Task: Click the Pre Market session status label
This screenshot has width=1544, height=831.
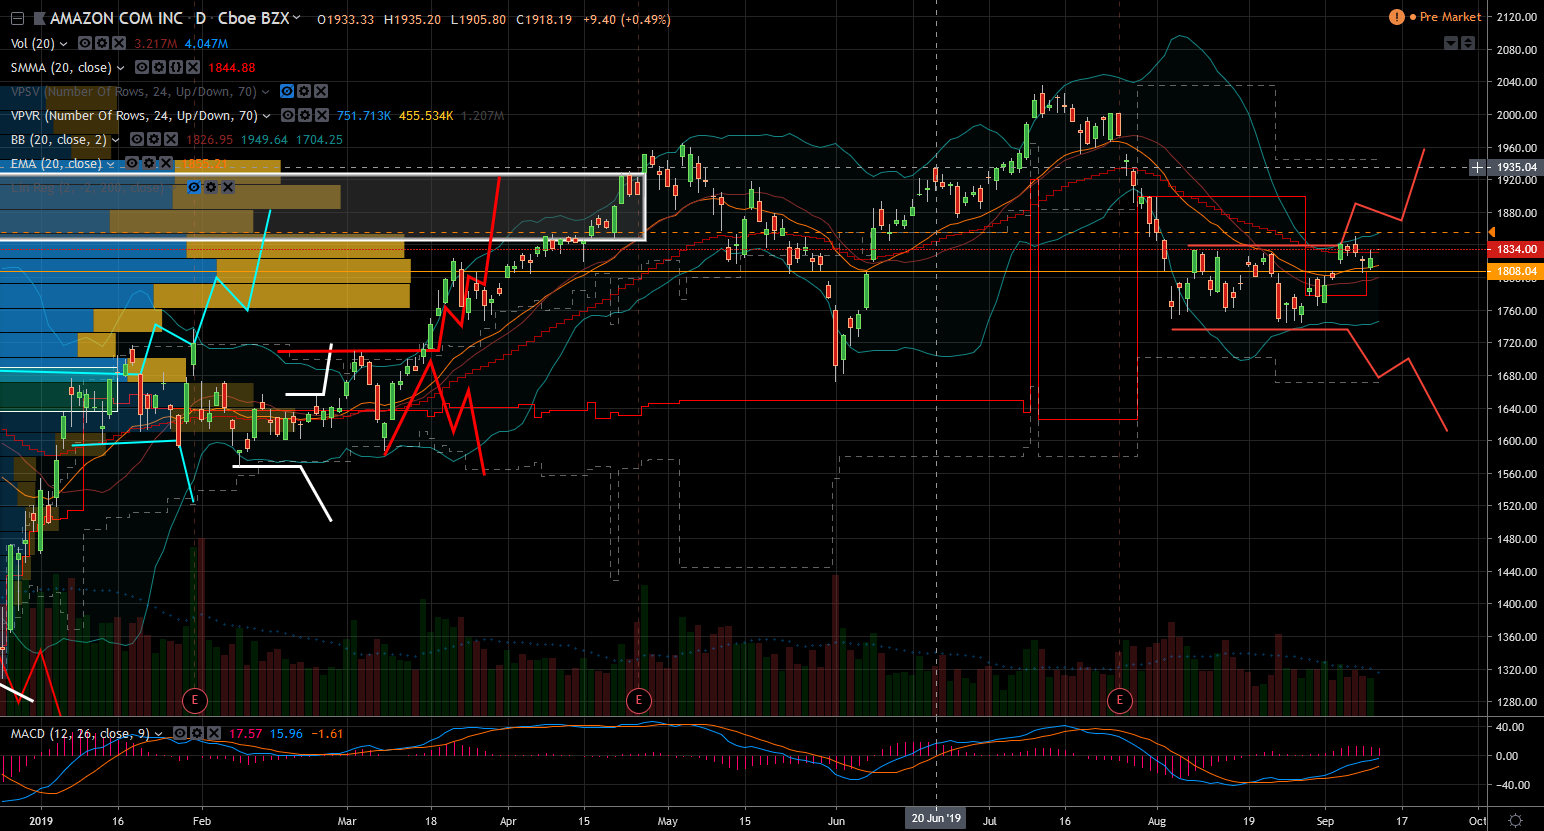Action: click(1450, 17)
